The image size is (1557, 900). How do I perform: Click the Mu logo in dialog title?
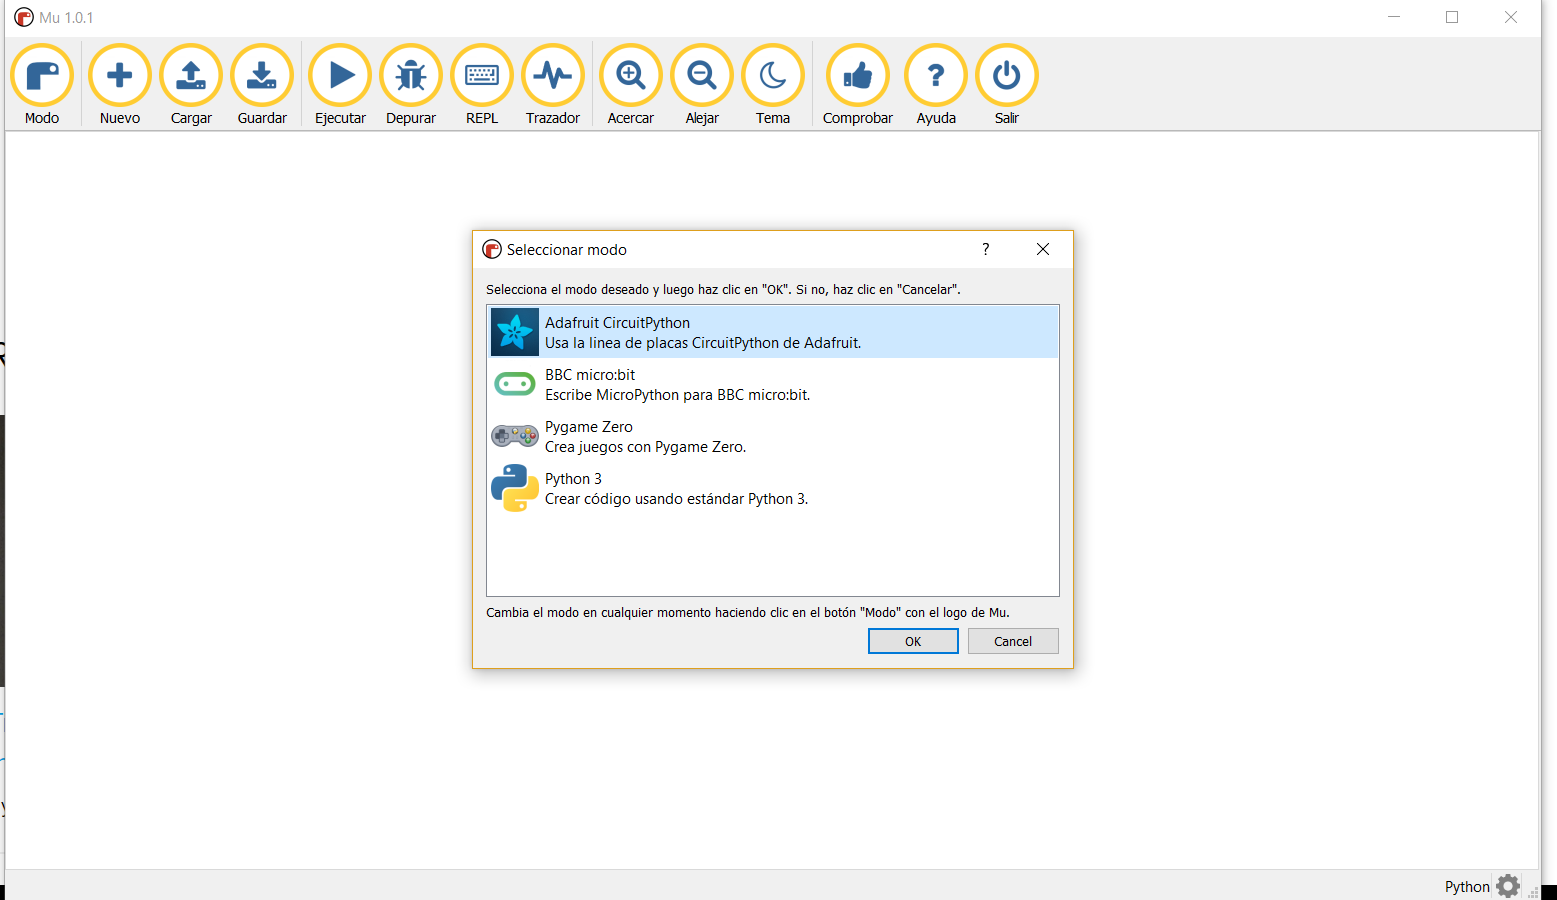[492, 249]
